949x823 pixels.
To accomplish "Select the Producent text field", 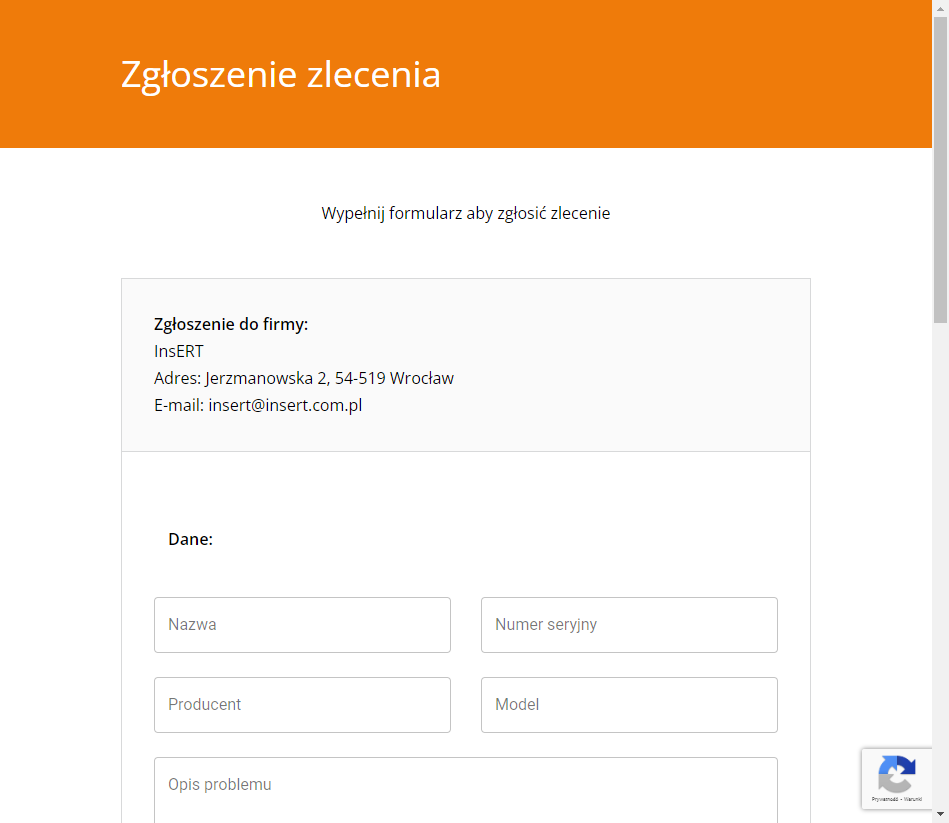I will point(302,705).
